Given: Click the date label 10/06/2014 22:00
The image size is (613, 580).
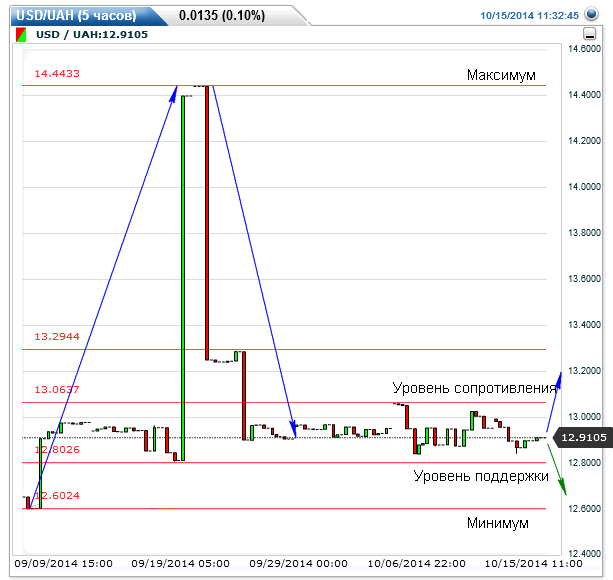Looking at the screenshot, I should click(417, 564).
